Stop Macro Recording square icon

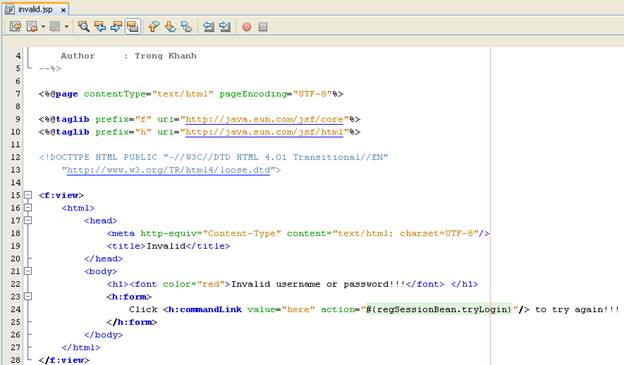coord(263,27)
